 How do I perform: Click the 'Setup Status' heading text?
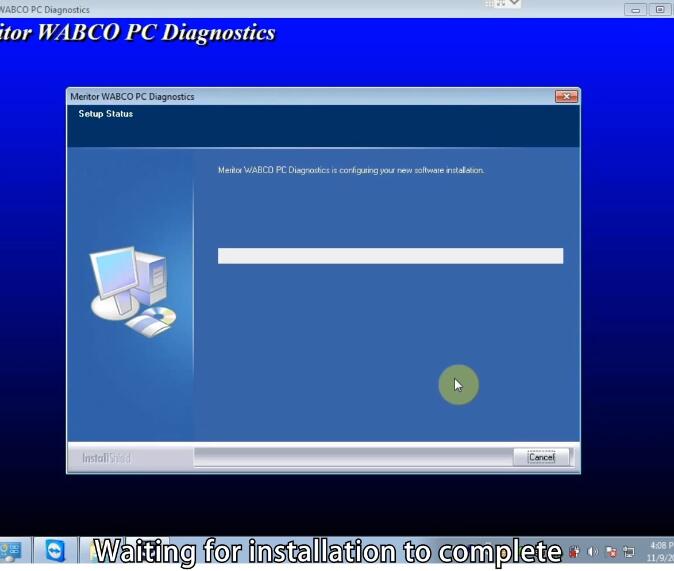pos(106,114)
